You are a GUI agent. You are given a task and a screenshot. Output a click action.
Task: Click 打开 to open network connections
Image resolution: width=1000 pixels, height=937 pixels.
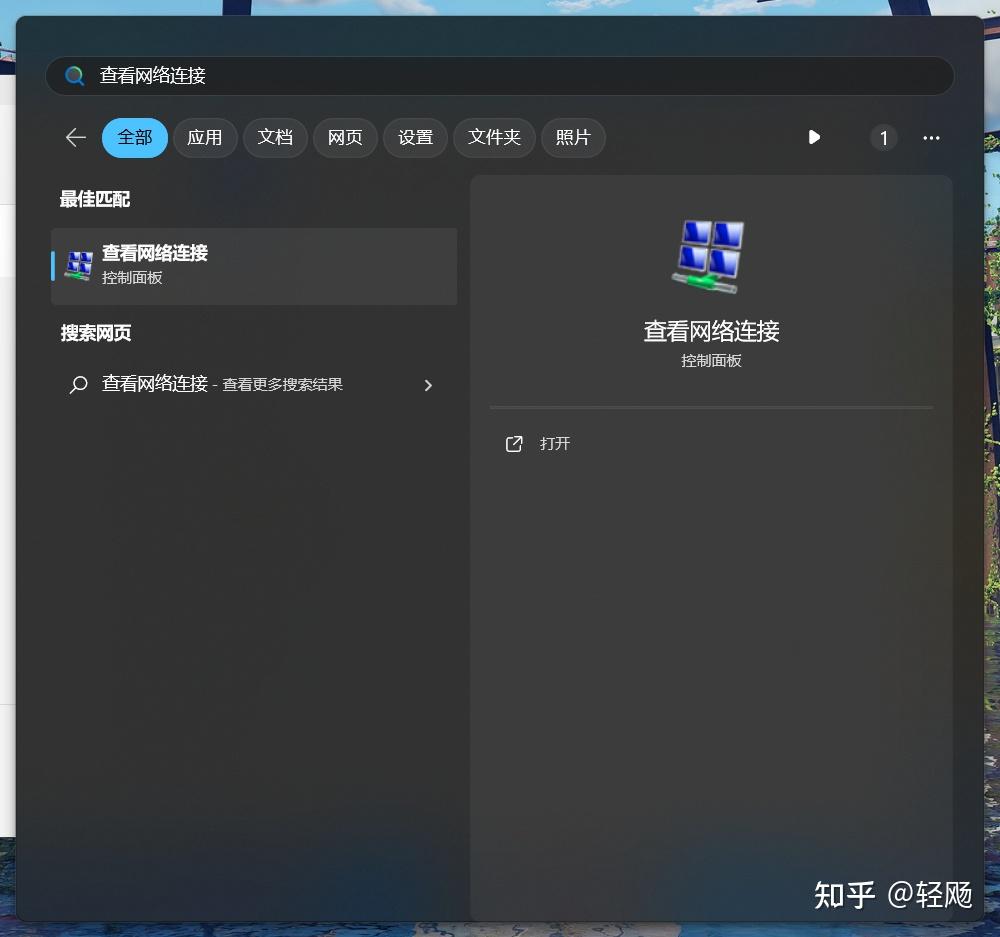coord(555,443)
